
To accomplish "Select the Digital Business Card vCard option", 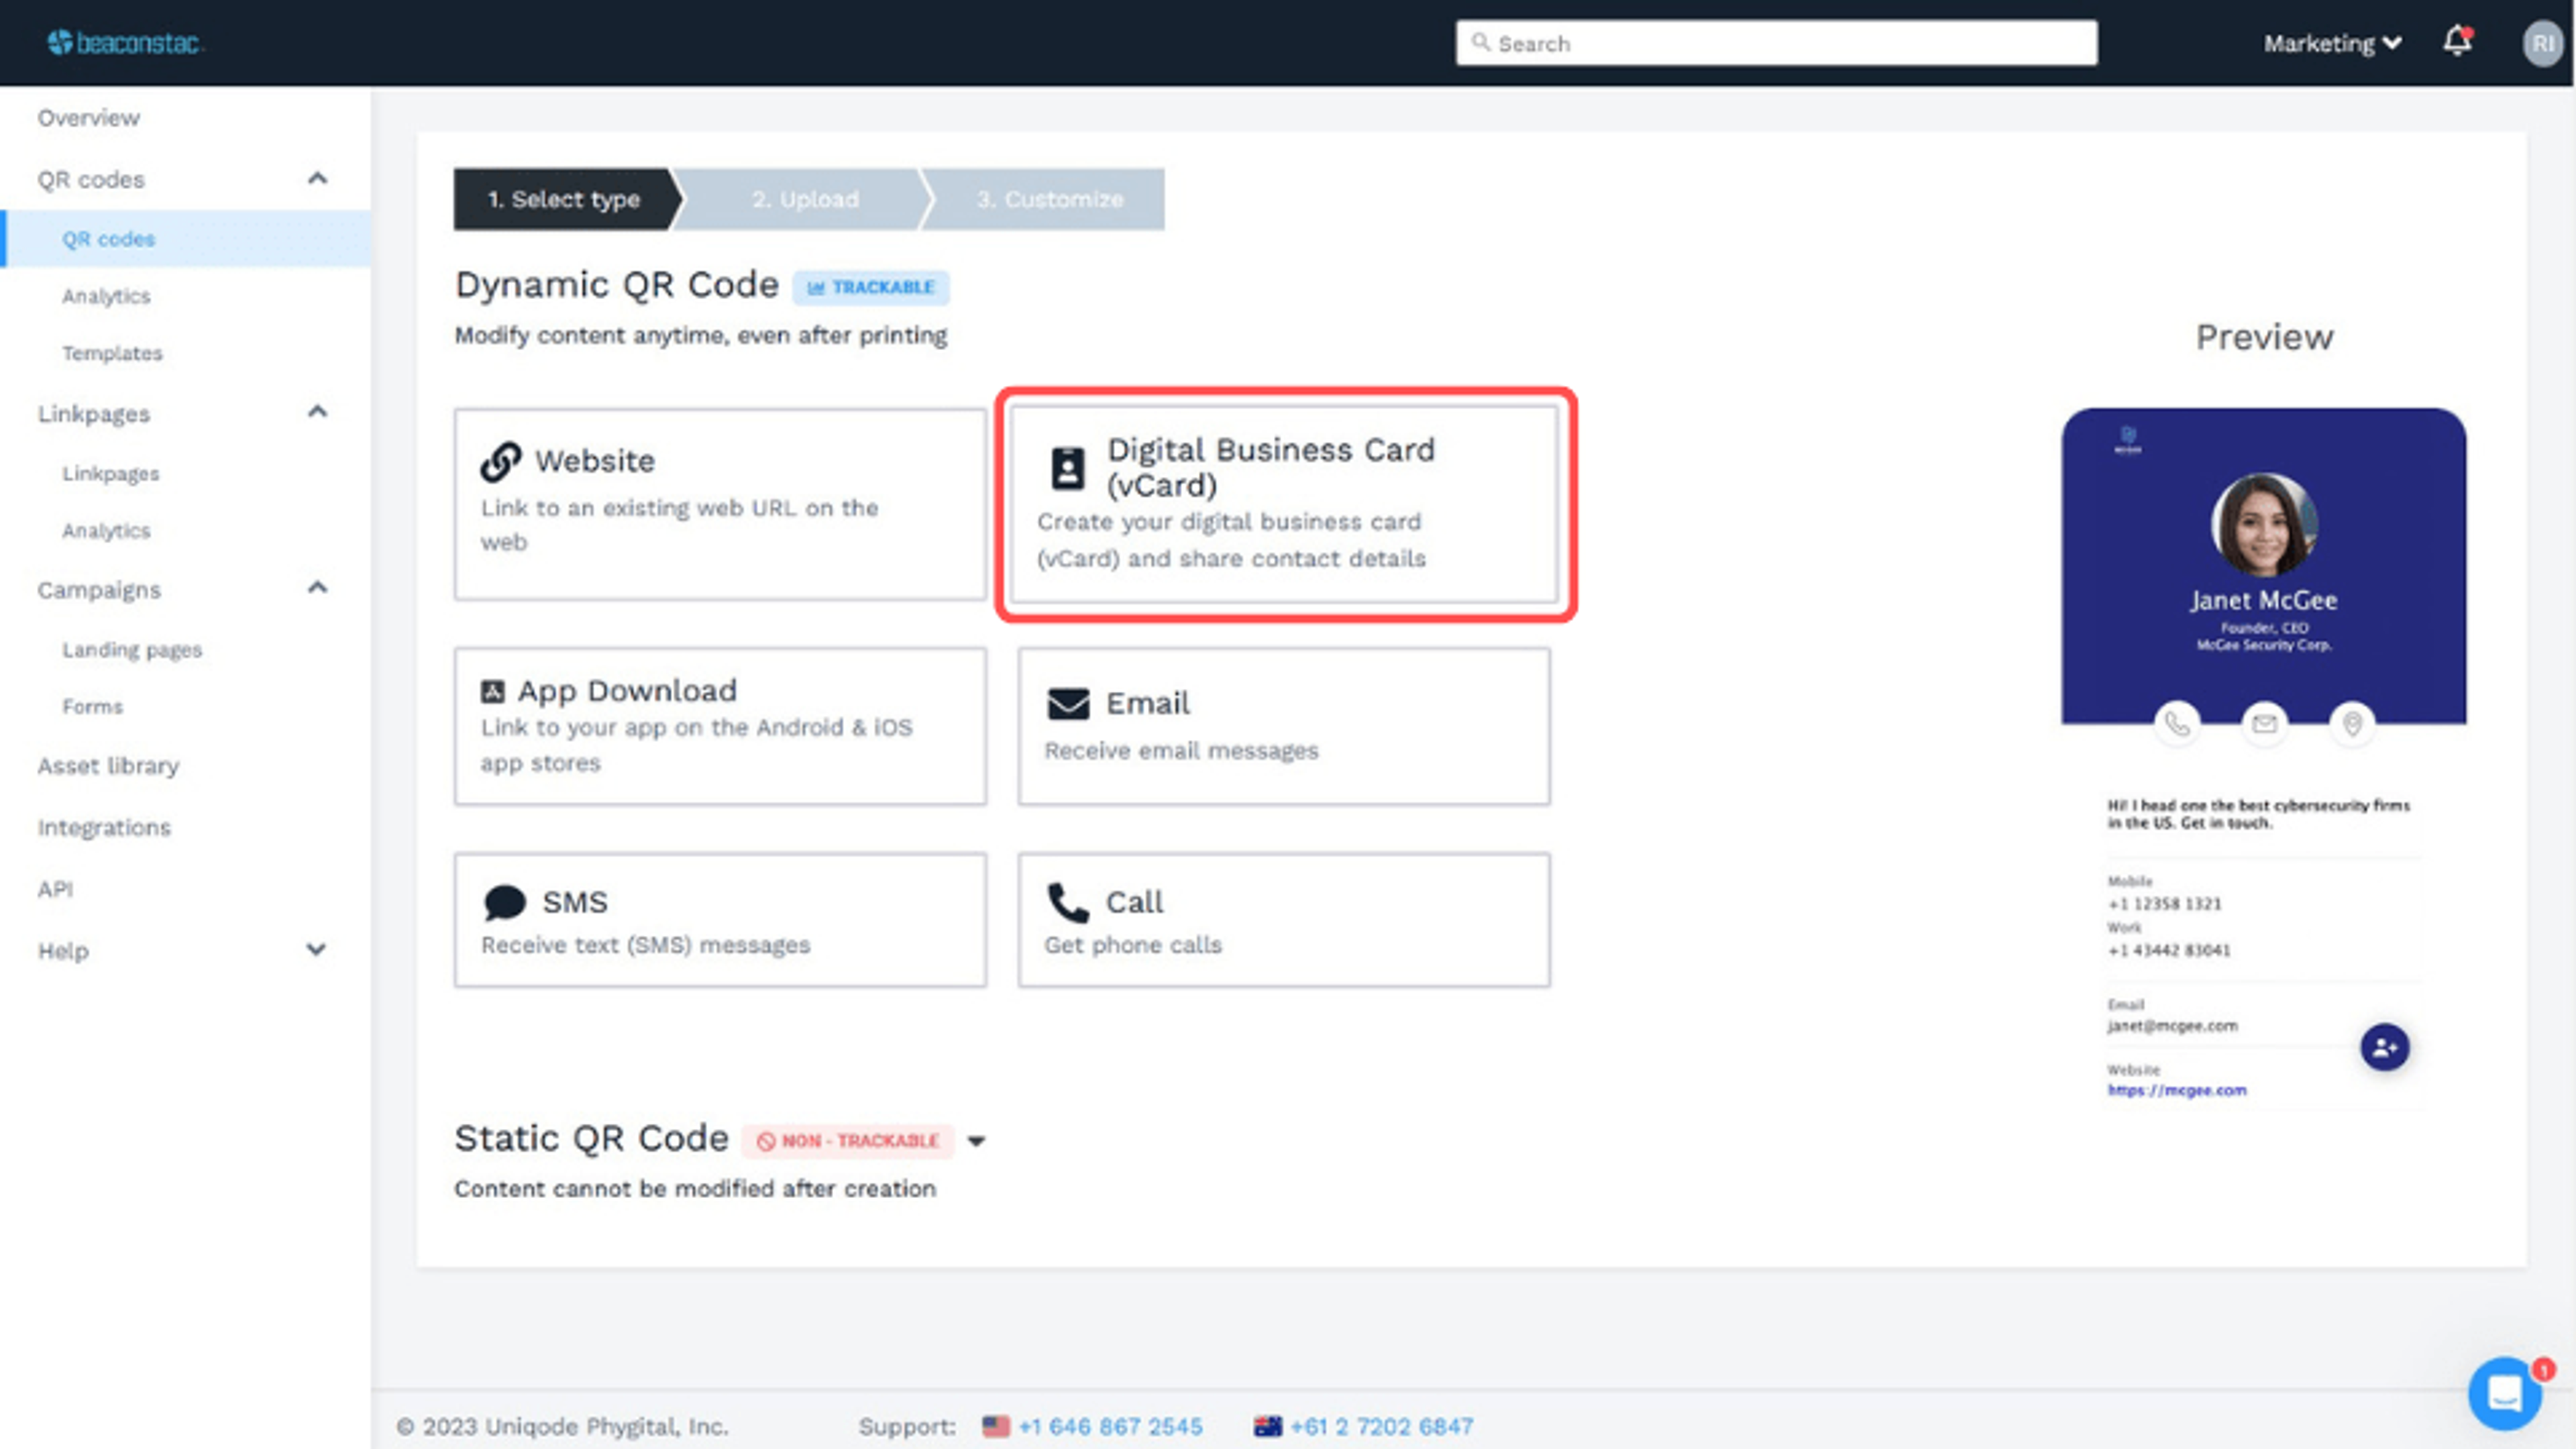I will tap(1284, 503).
